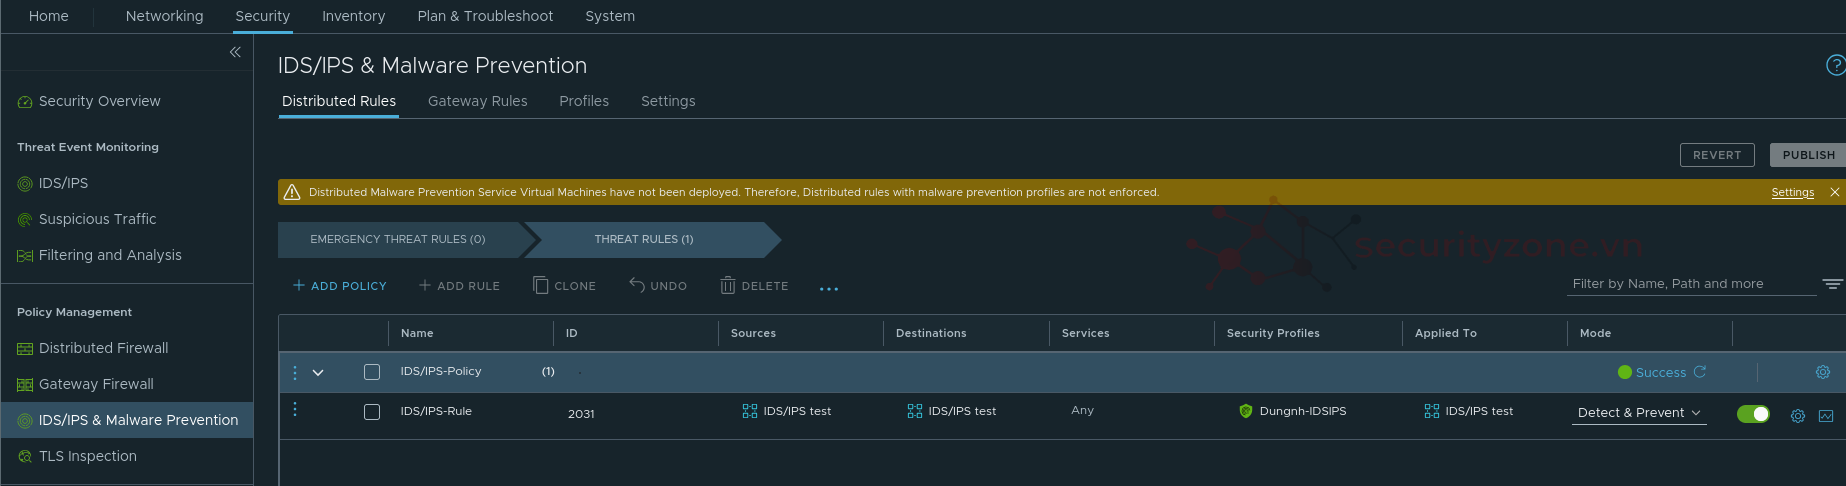Select the IDS/IPS-Rule checkbox

tap(372, 412)
